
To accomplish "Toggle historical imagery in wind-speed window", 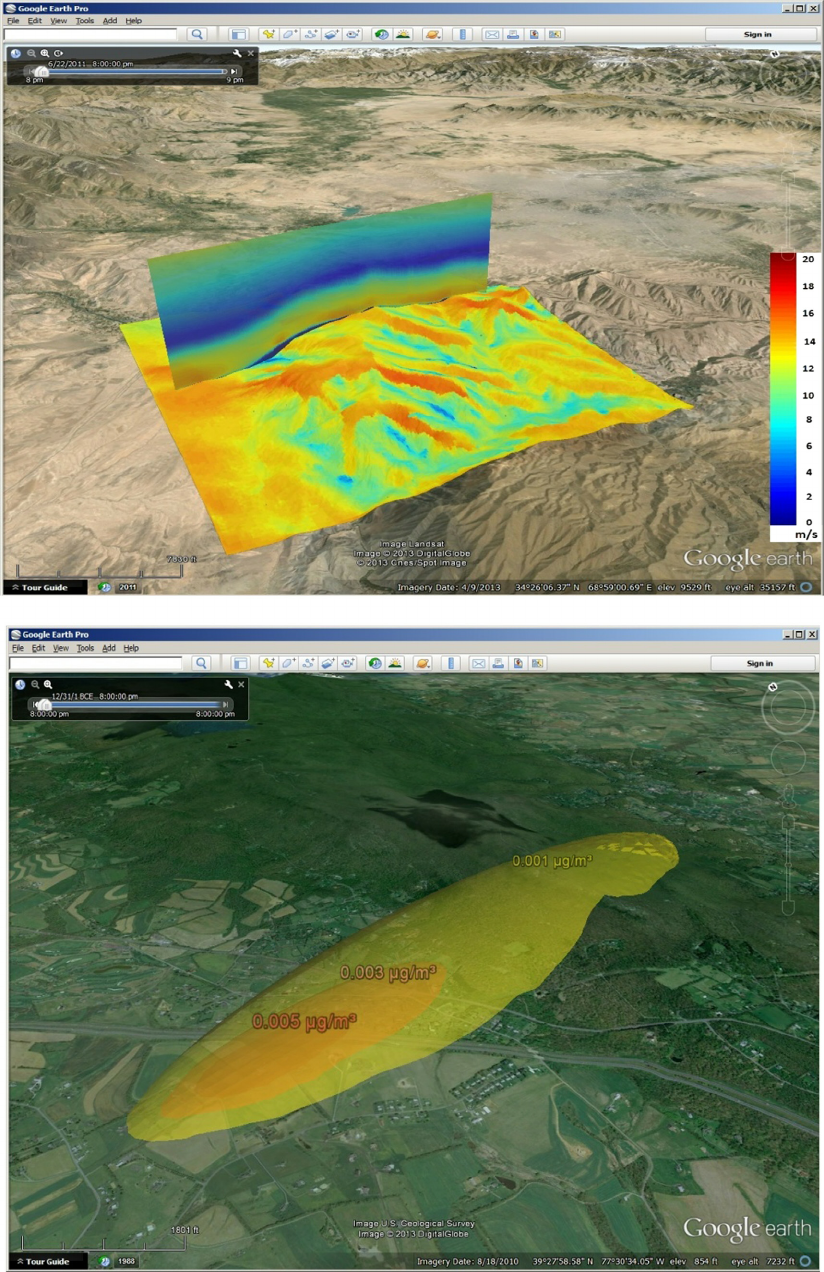I will [x=381, y=34].
